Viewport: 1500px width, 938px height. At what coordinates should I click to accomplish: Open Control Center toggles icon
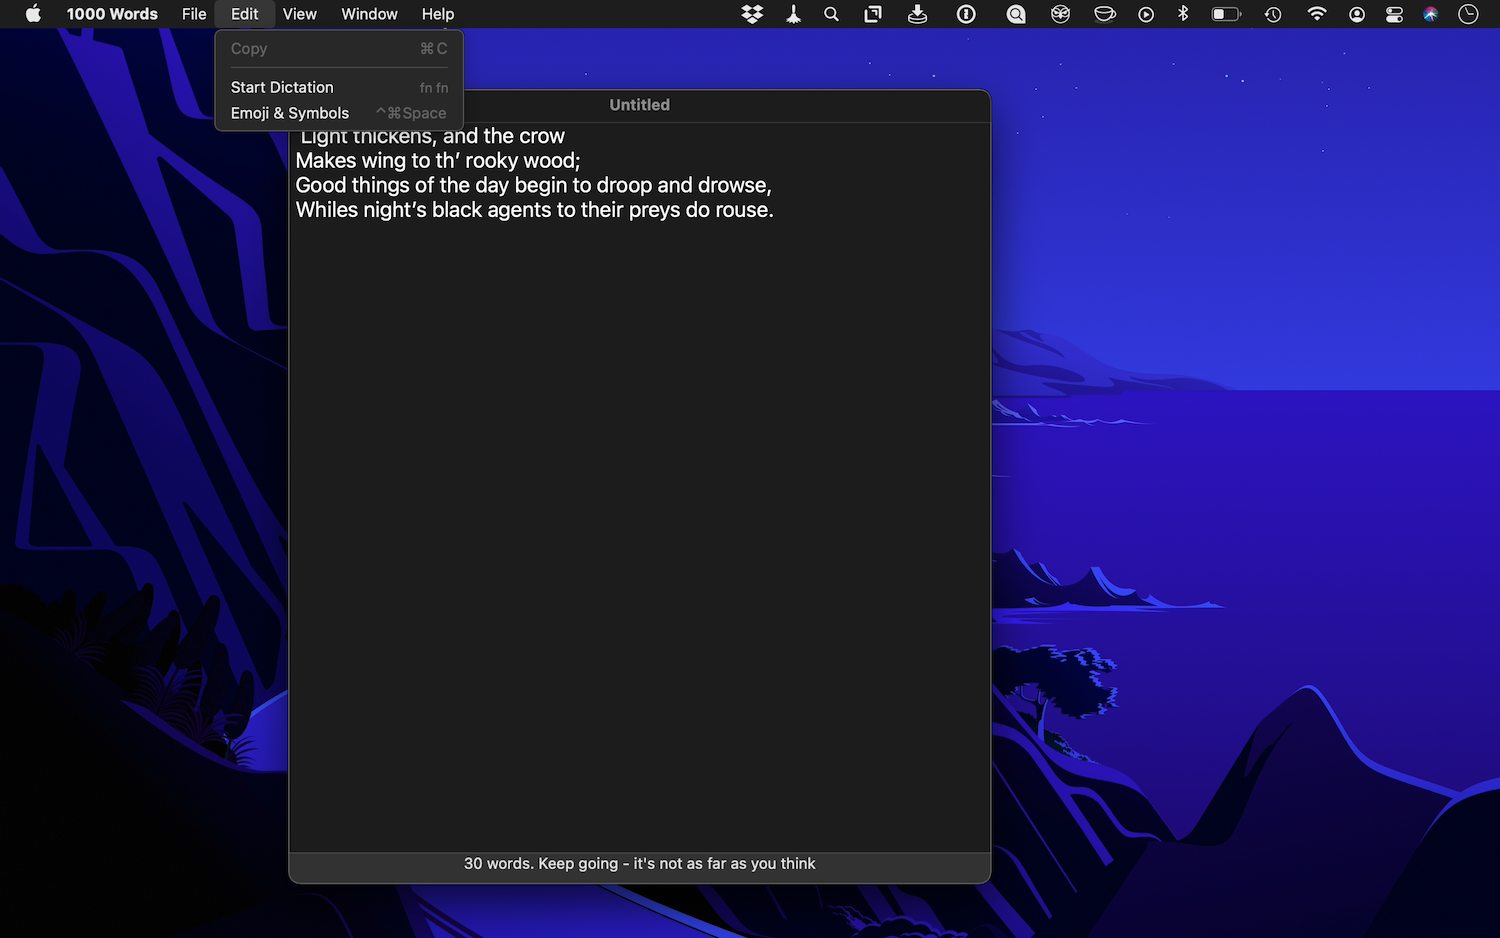point(1394,14)
